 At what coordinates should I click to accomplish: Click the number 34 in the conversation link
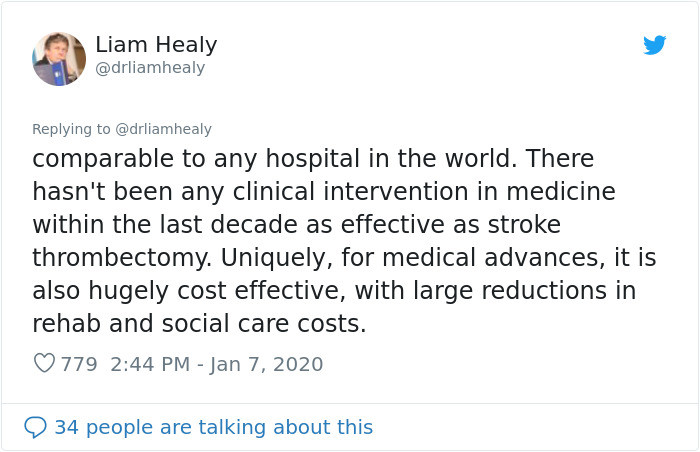(66, 427)
